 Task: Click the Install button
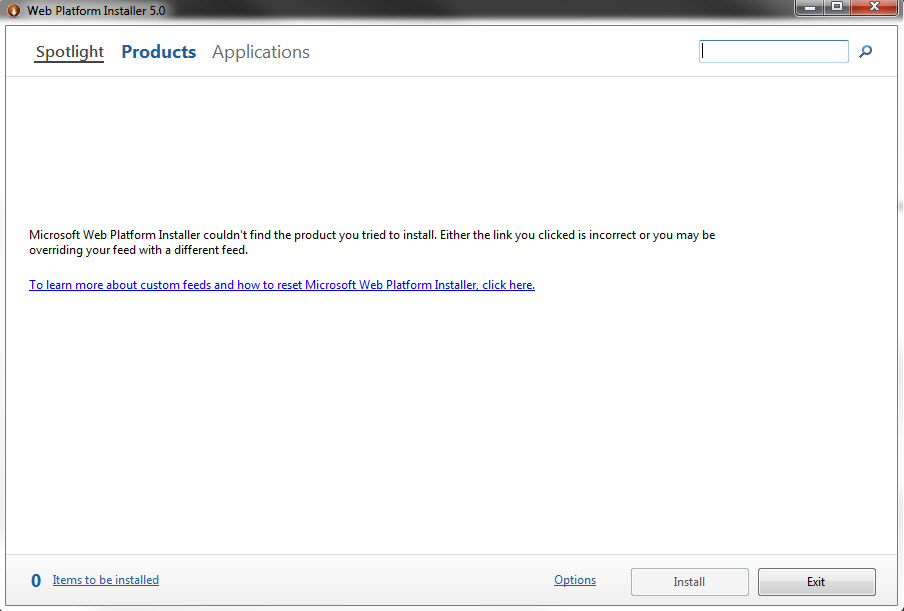pyautogui.click(x=690, y=582)
